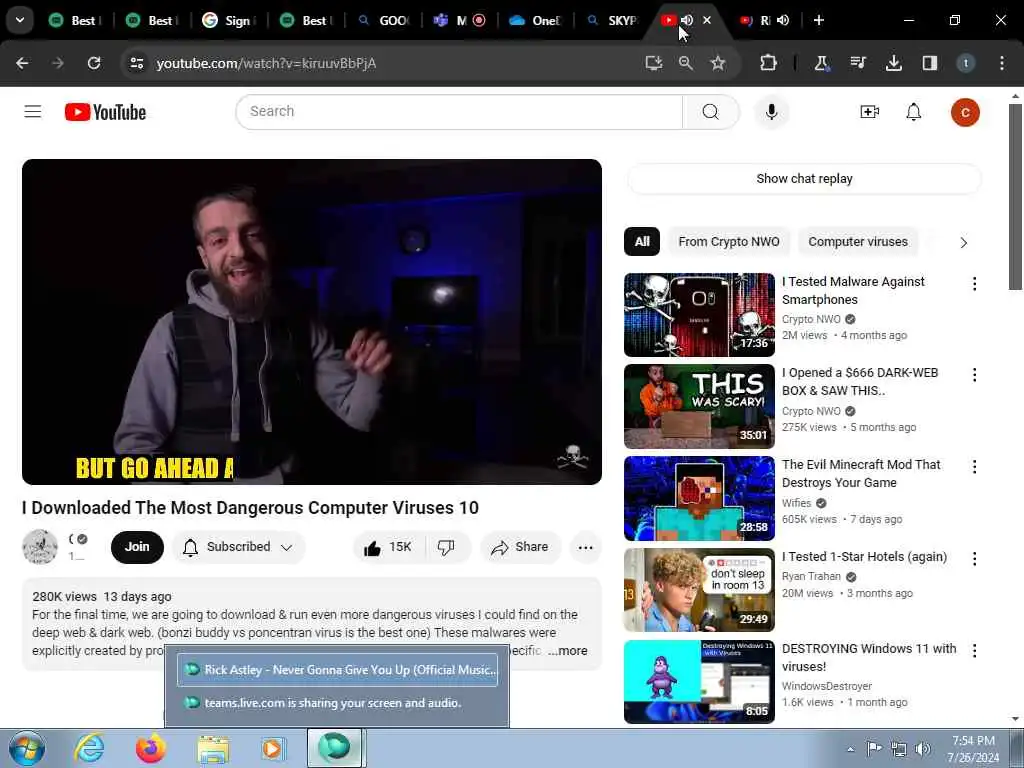The height and width of the screenshot is (768, 1024).
Task: Click the page vertical scrollbar thumb
Action: (1015, 196)
